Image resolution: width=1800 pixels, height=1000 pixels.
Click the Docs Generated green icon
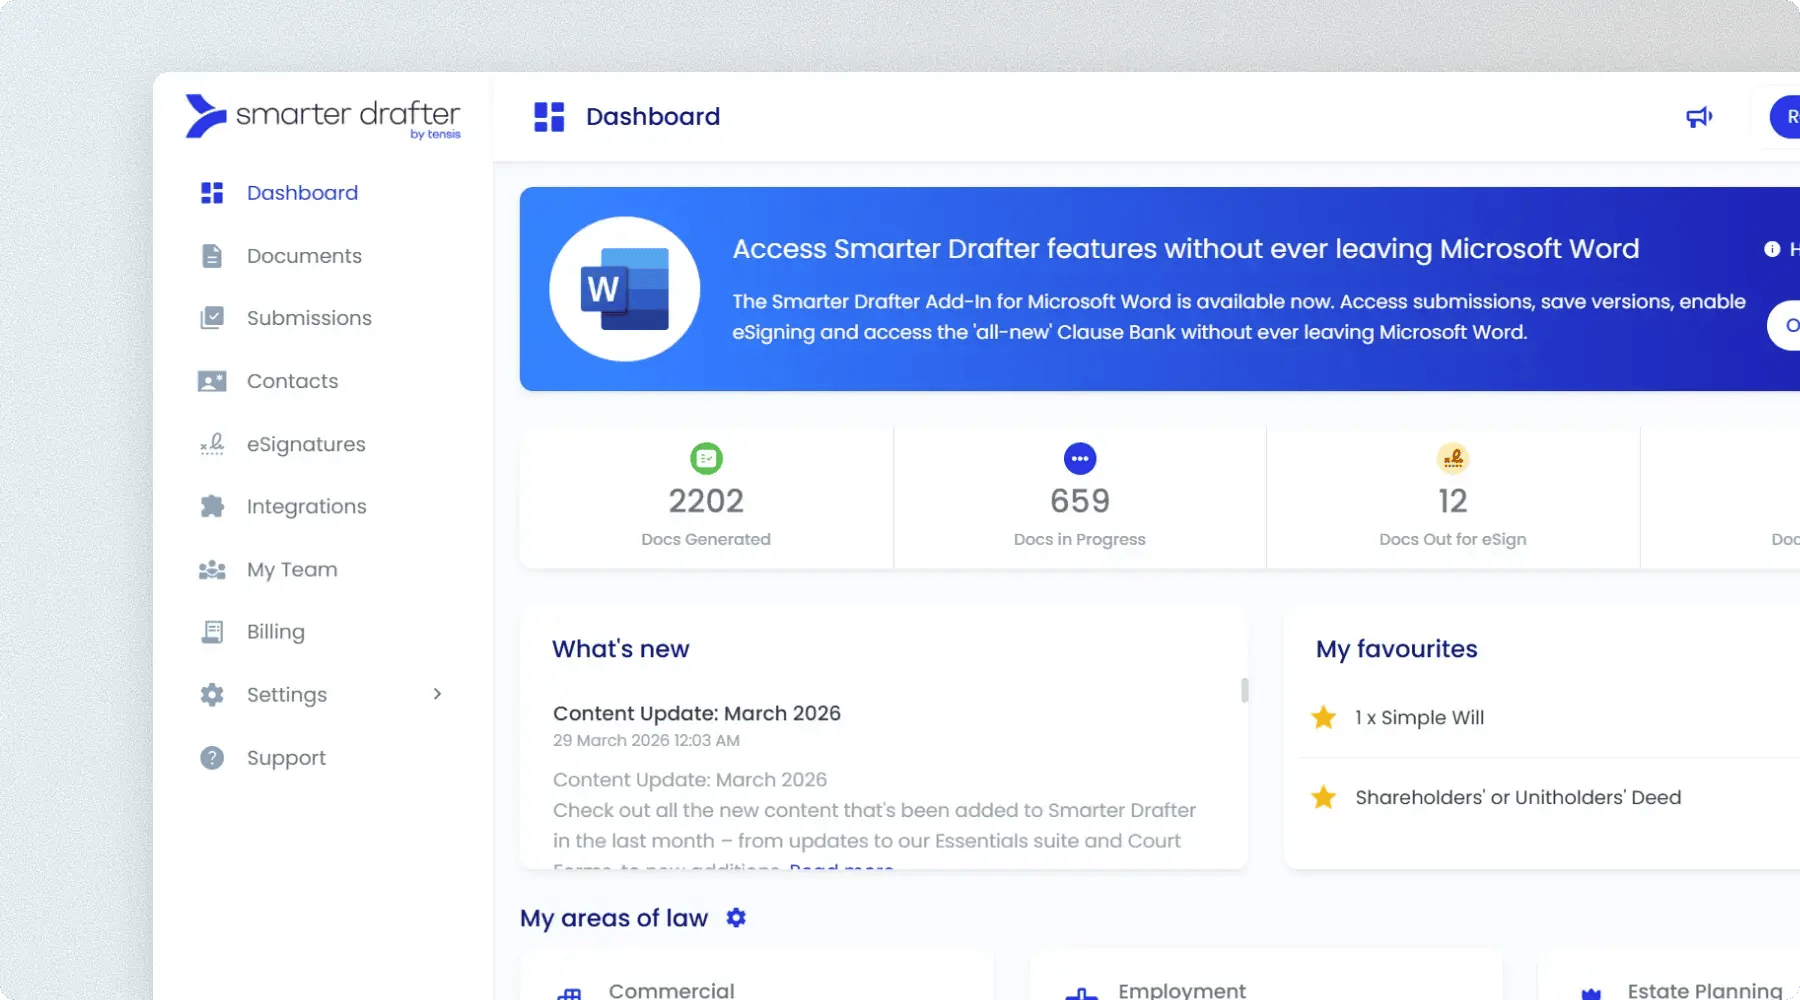(x=706, y=459)
